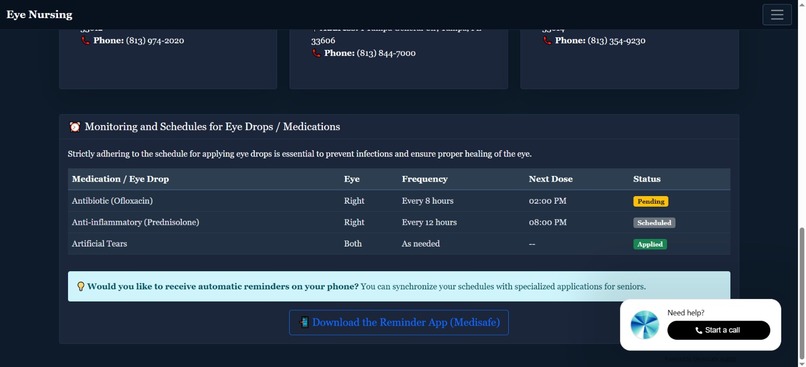Open the hamburger navigation menu

pyautogui.click(x=777, y=14)
